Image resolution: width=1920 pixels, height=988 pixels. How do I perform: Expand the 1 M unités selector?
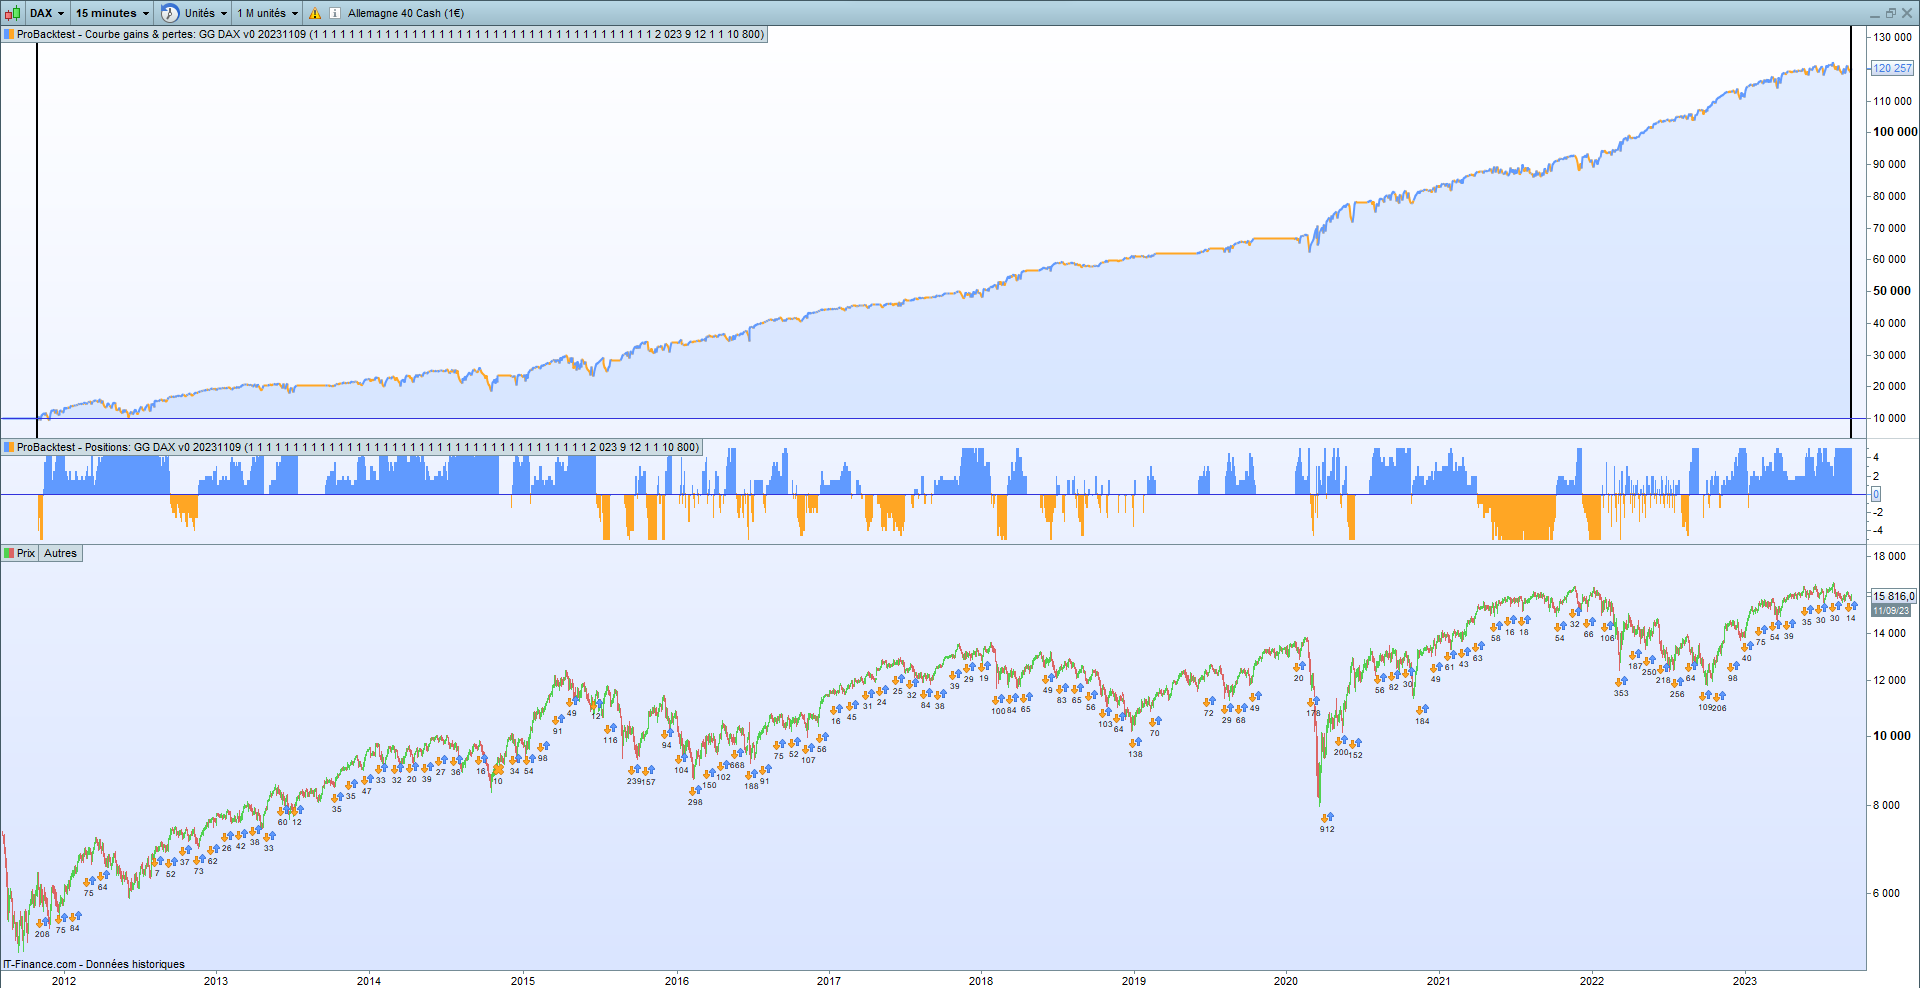point(267,13)
